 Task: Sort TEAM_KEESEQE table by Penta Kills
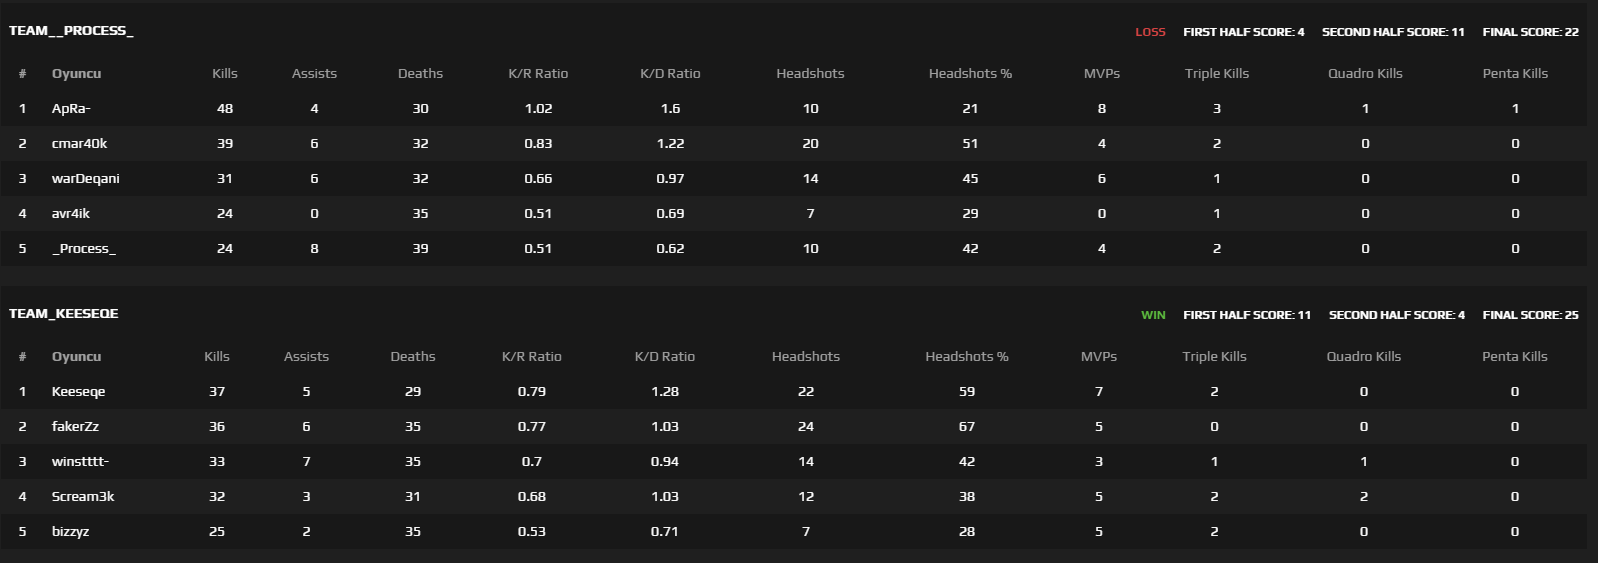1514,356
